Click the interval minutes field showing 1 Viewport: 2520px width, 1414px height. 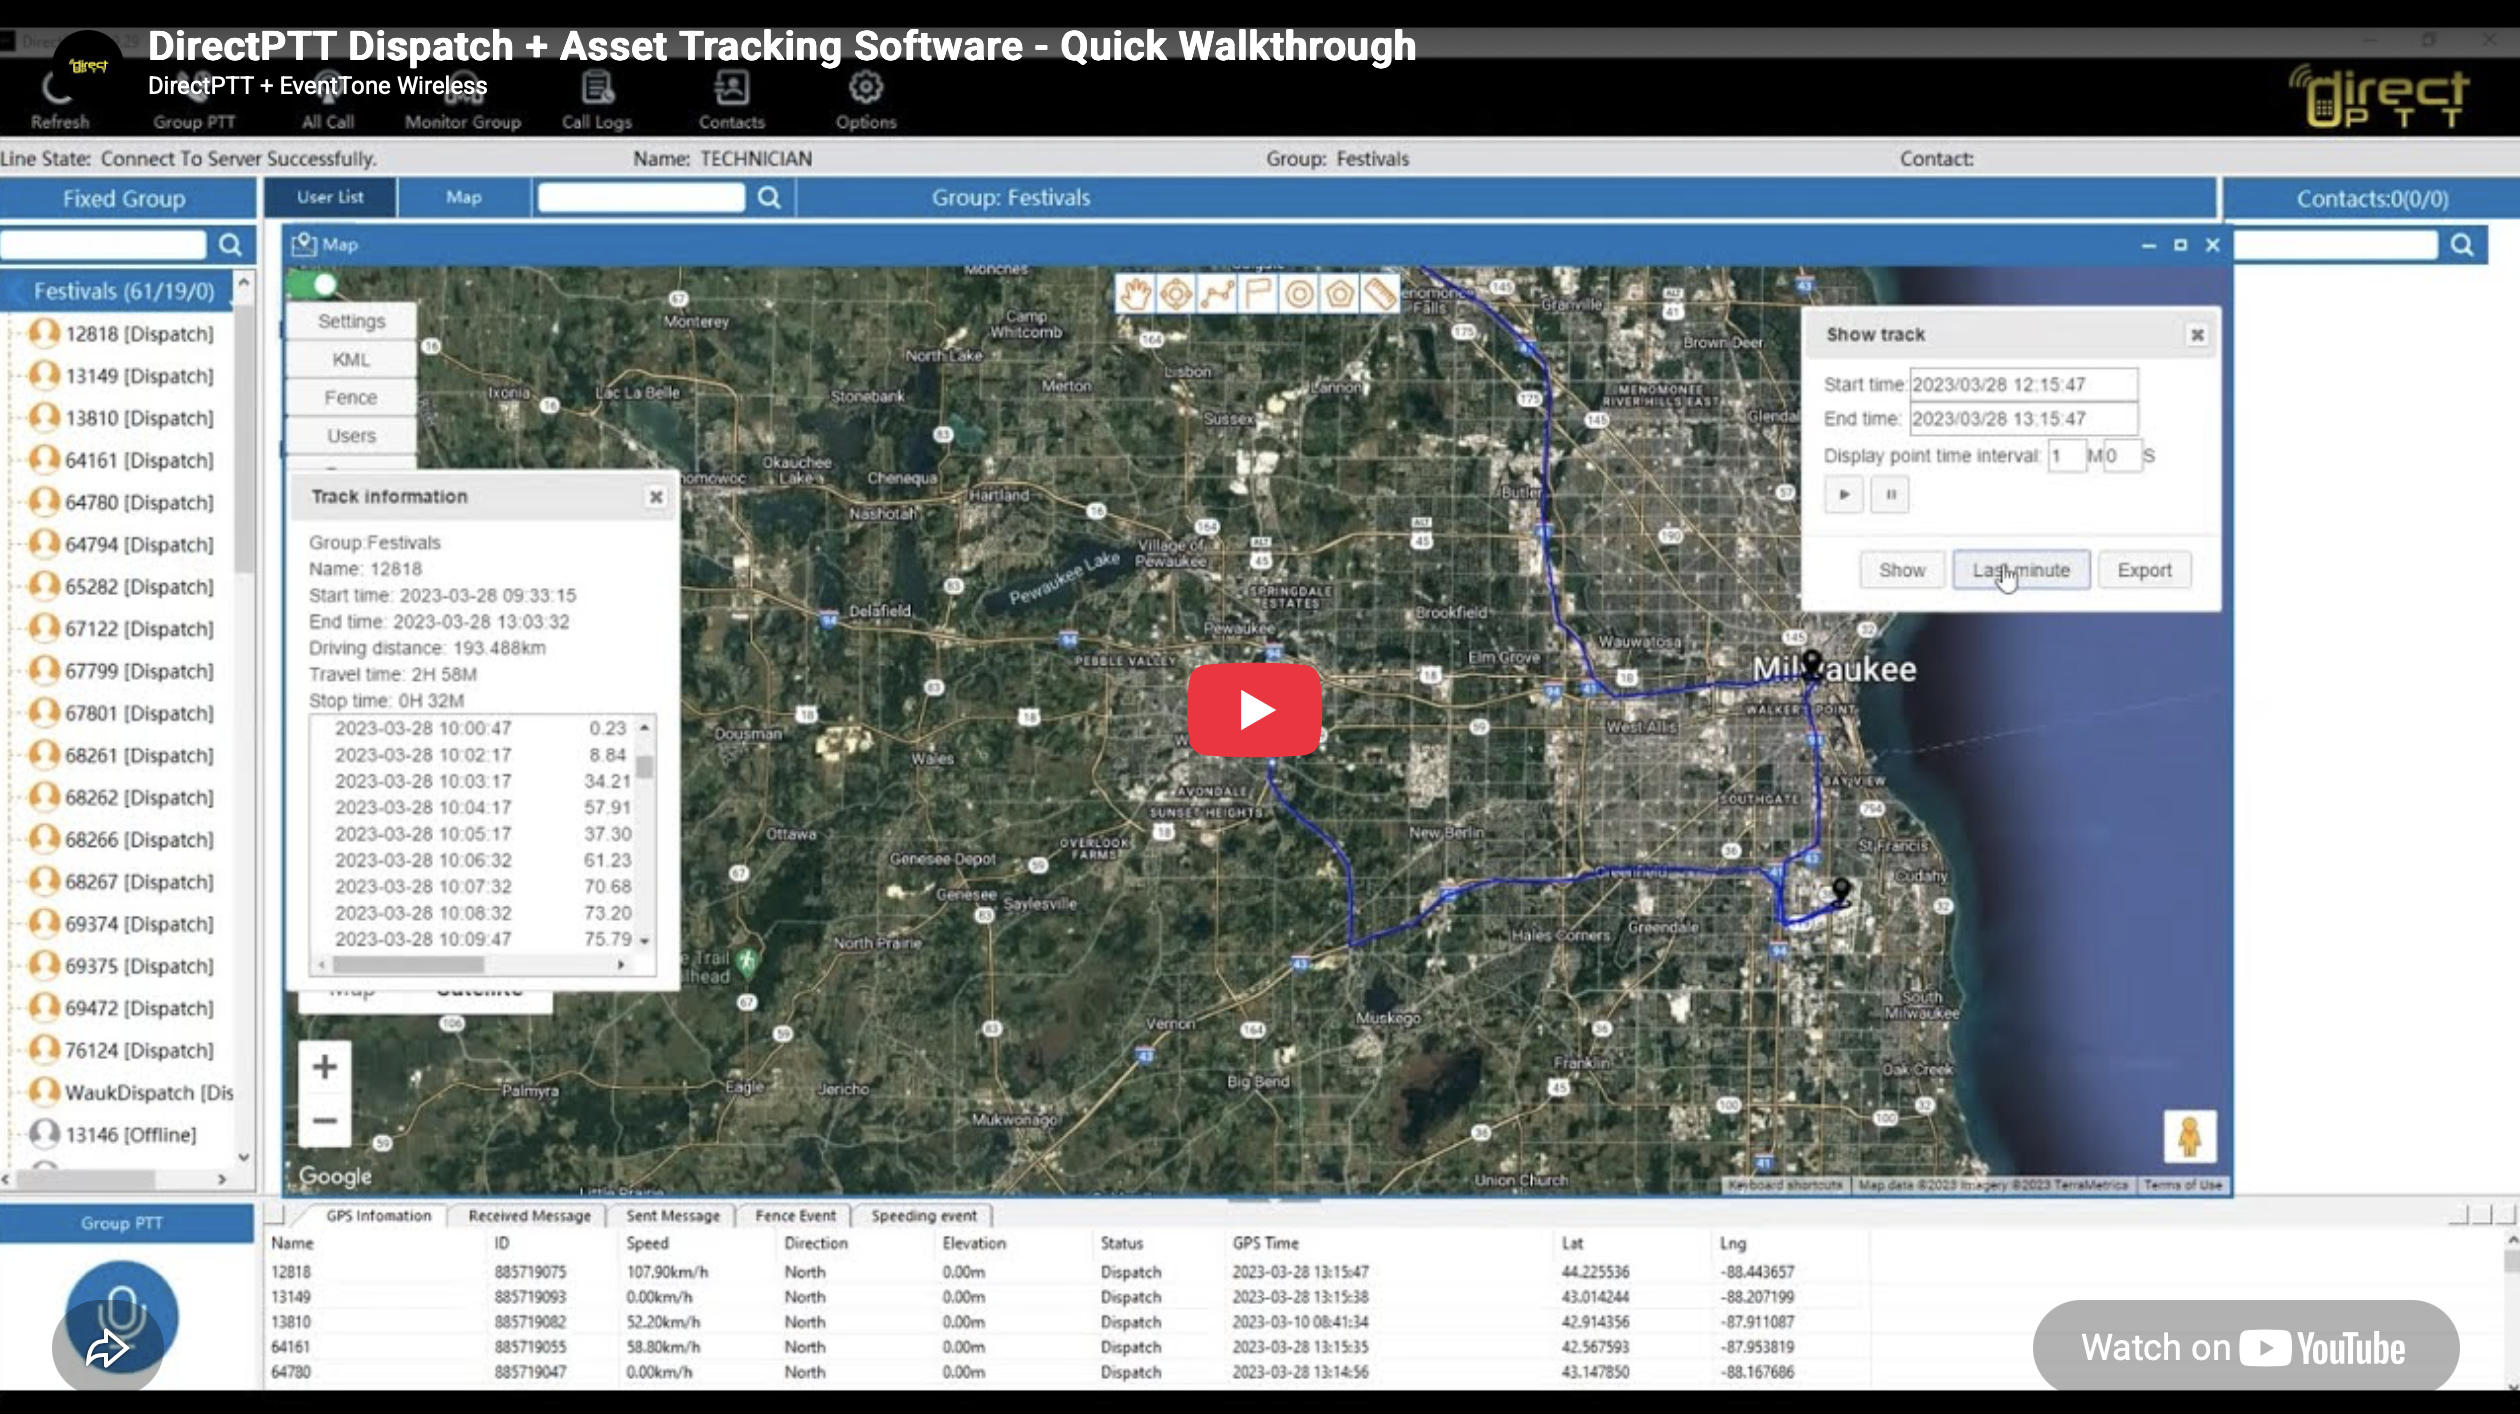click(2066, 456)
